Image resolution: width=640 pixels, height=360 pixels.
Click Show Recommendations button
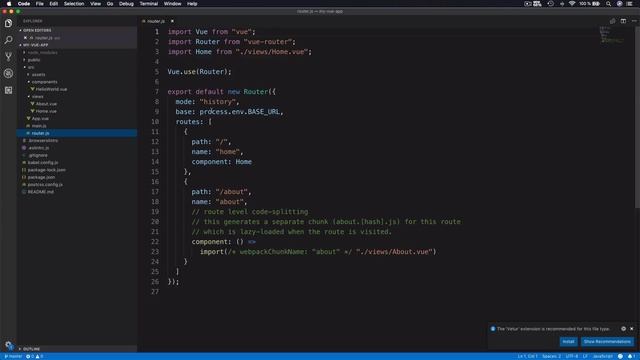(x=607, y=342)
